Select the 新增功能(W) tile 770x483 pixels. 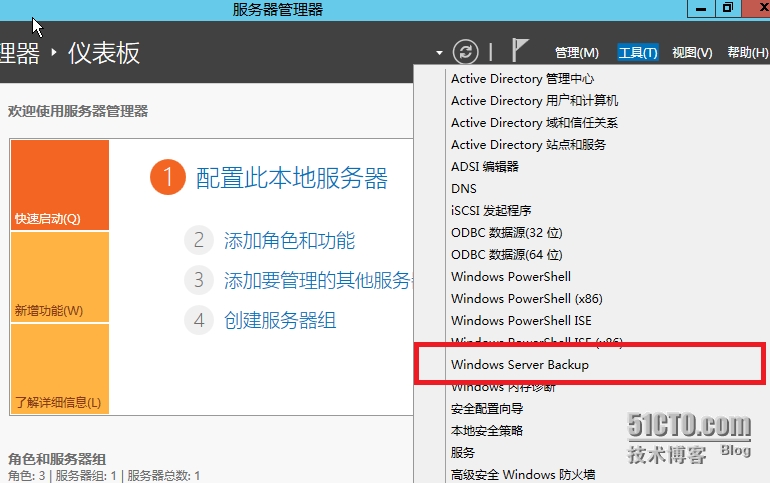(60, 277)
